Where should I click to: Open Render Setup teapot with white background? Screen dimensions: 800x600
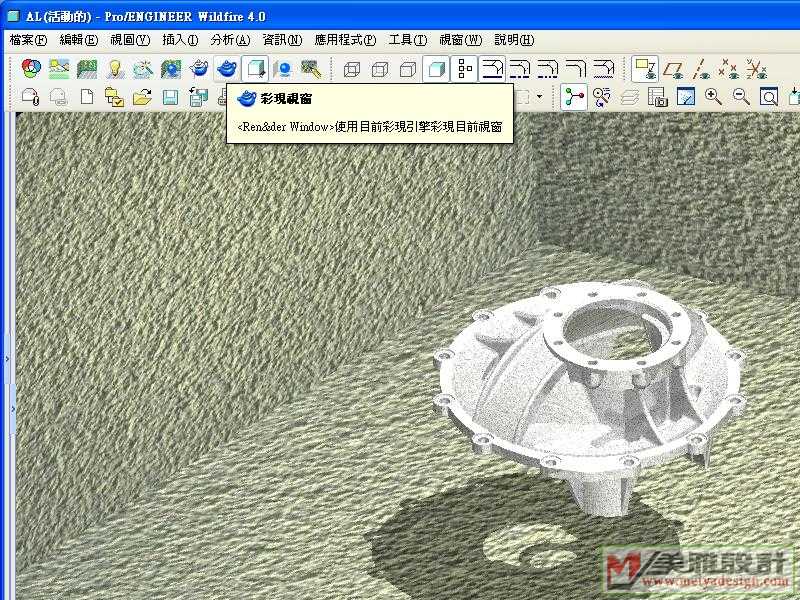(x=199, y=68)
